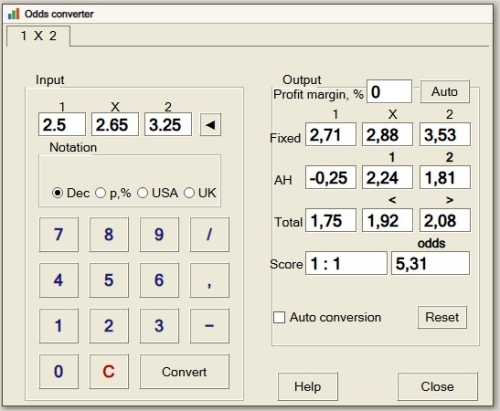This screenshot has height=411, width=500.
Task: Tap the slash key on keypad
Action: [209, 234]
